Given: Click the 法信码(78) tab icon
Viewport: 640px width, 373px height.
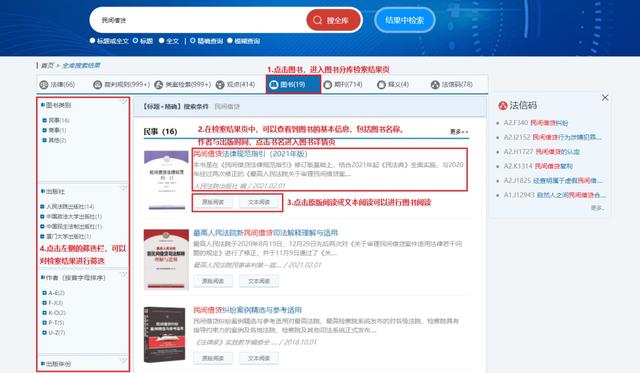Looking at the screenshot, I should click(x=435, y=84).
